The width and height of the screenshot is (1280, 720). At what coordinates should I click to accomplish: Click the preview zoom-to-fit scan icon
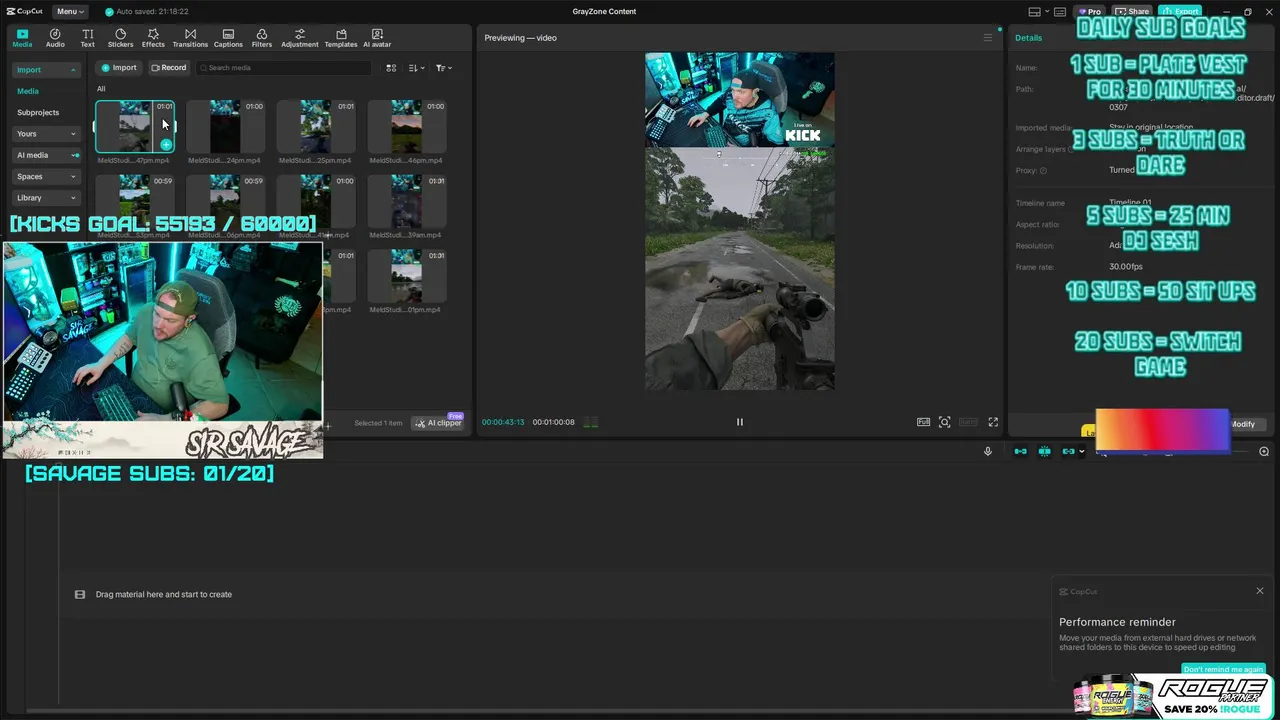pos(945,422)
